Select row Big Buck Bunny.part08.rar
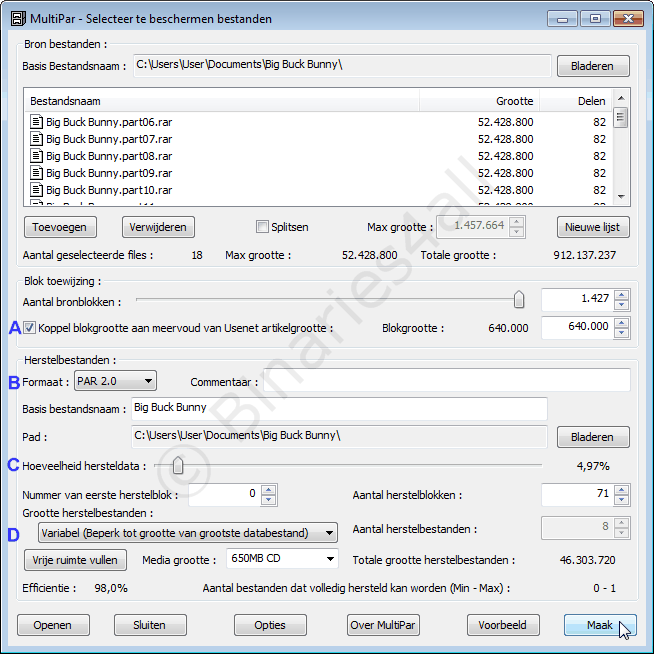Viewport: 654px width, 654px height. pyautogui.click(x=319, y=156)
